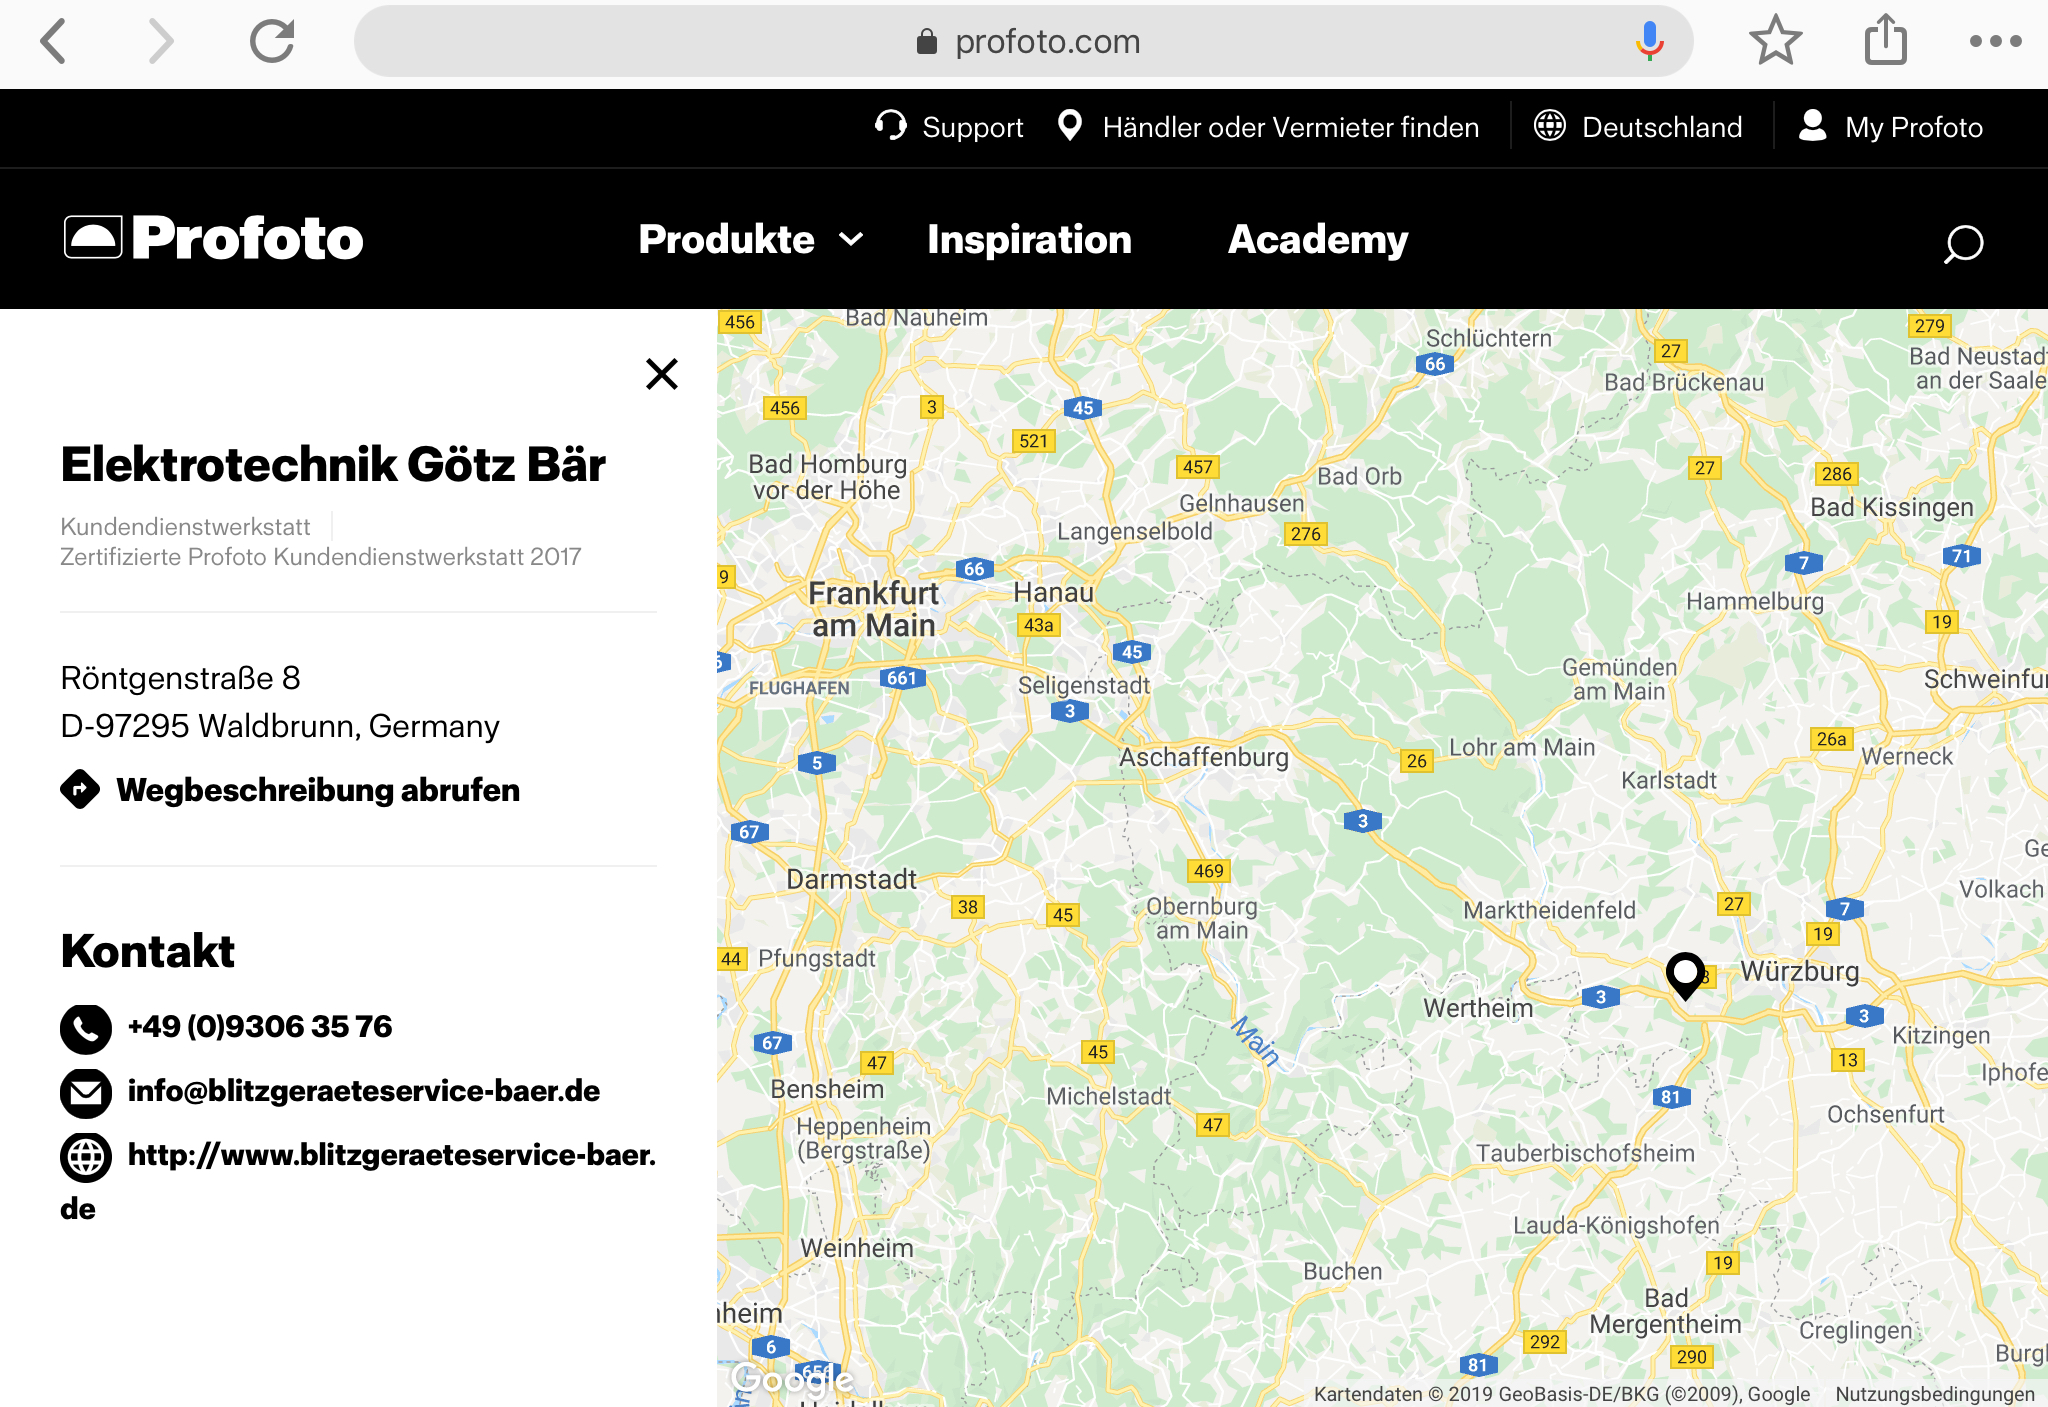Open the Inspiration menu item
This screenshot has height=1407, width=2048.
click(x=1029, y=239)
